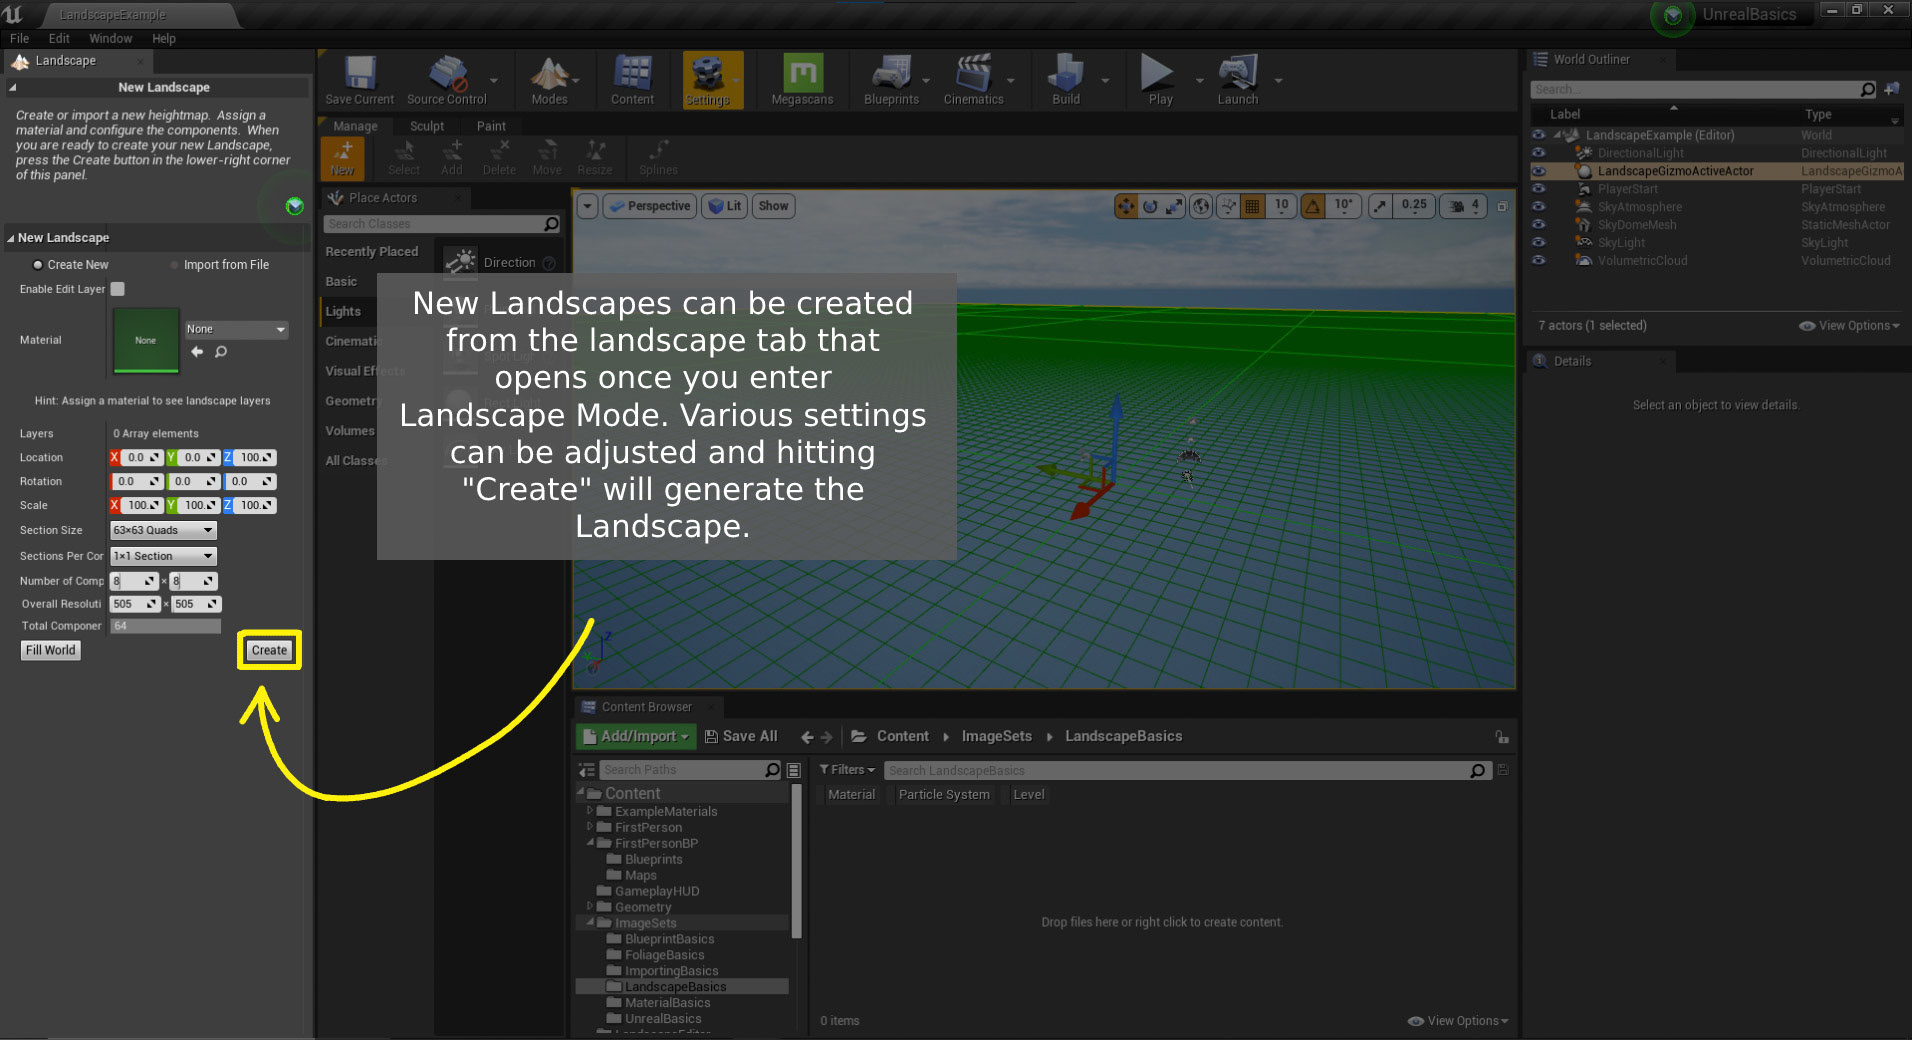Image resolution: width=1912 pixels, height=1040 pixels.
Task: Open the Settings toolbar icon
Action: pyautogui.click(x=708, y=80)
